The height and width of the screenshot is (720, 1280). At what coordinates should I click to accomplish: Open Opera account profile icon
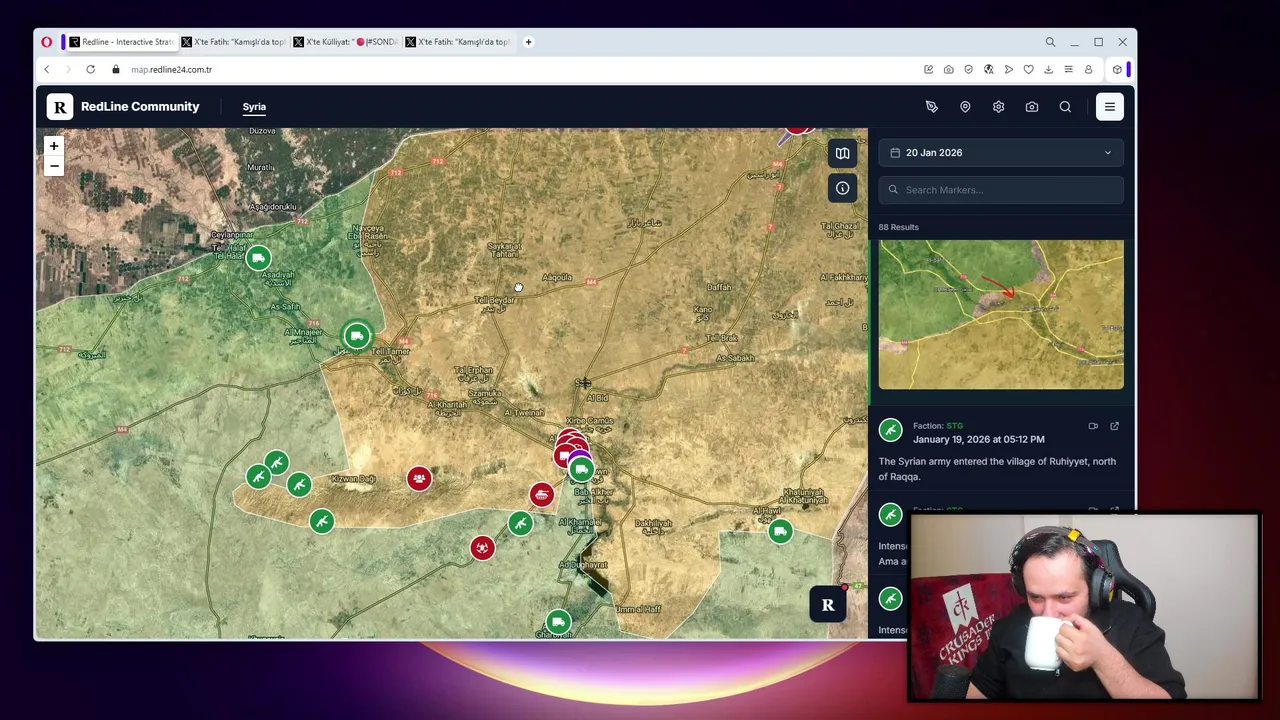pyautogui.click(x=1088, y=70)
